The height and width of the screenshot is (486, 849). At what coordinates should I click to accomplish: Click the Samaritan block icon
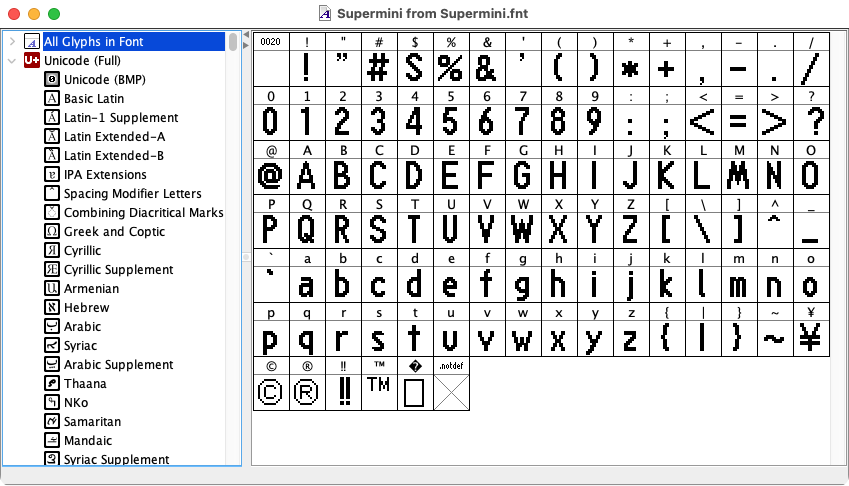52,421
